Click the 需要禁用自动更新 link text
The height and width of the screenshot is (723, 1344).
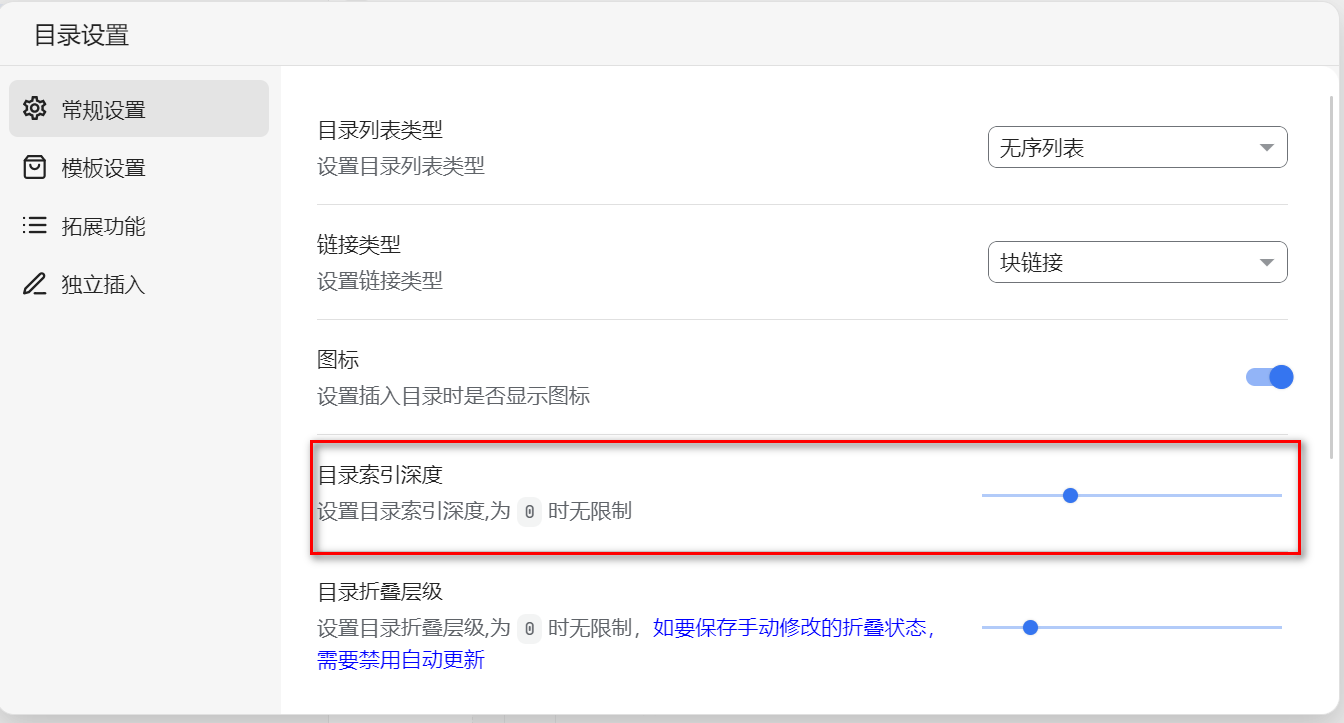pyautogui.click(x=400, y=660)
